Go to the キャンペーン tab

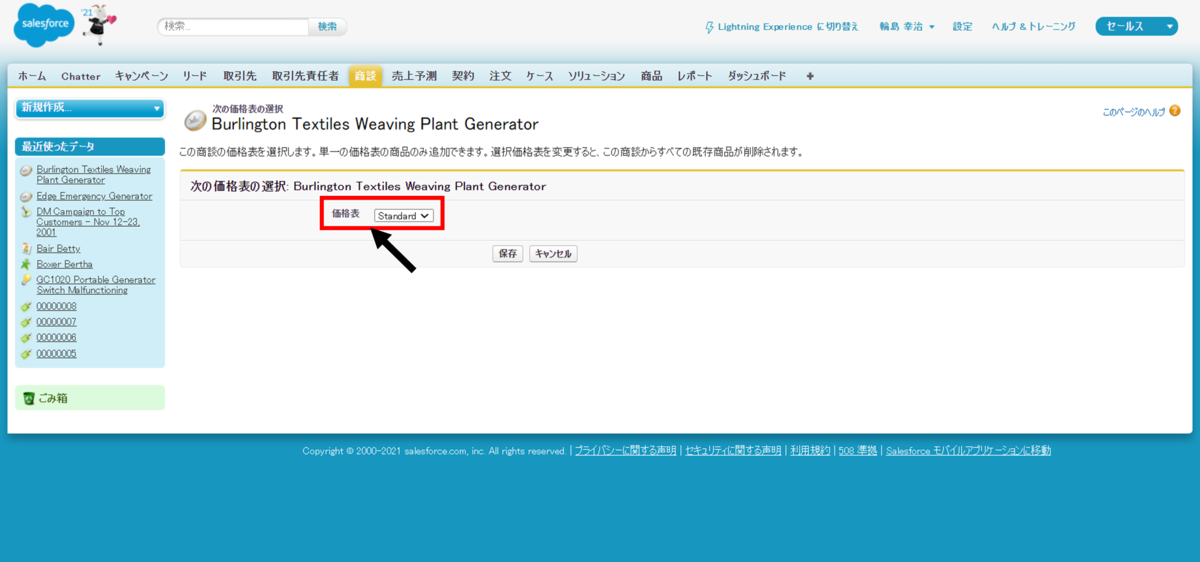click(142, 76)
